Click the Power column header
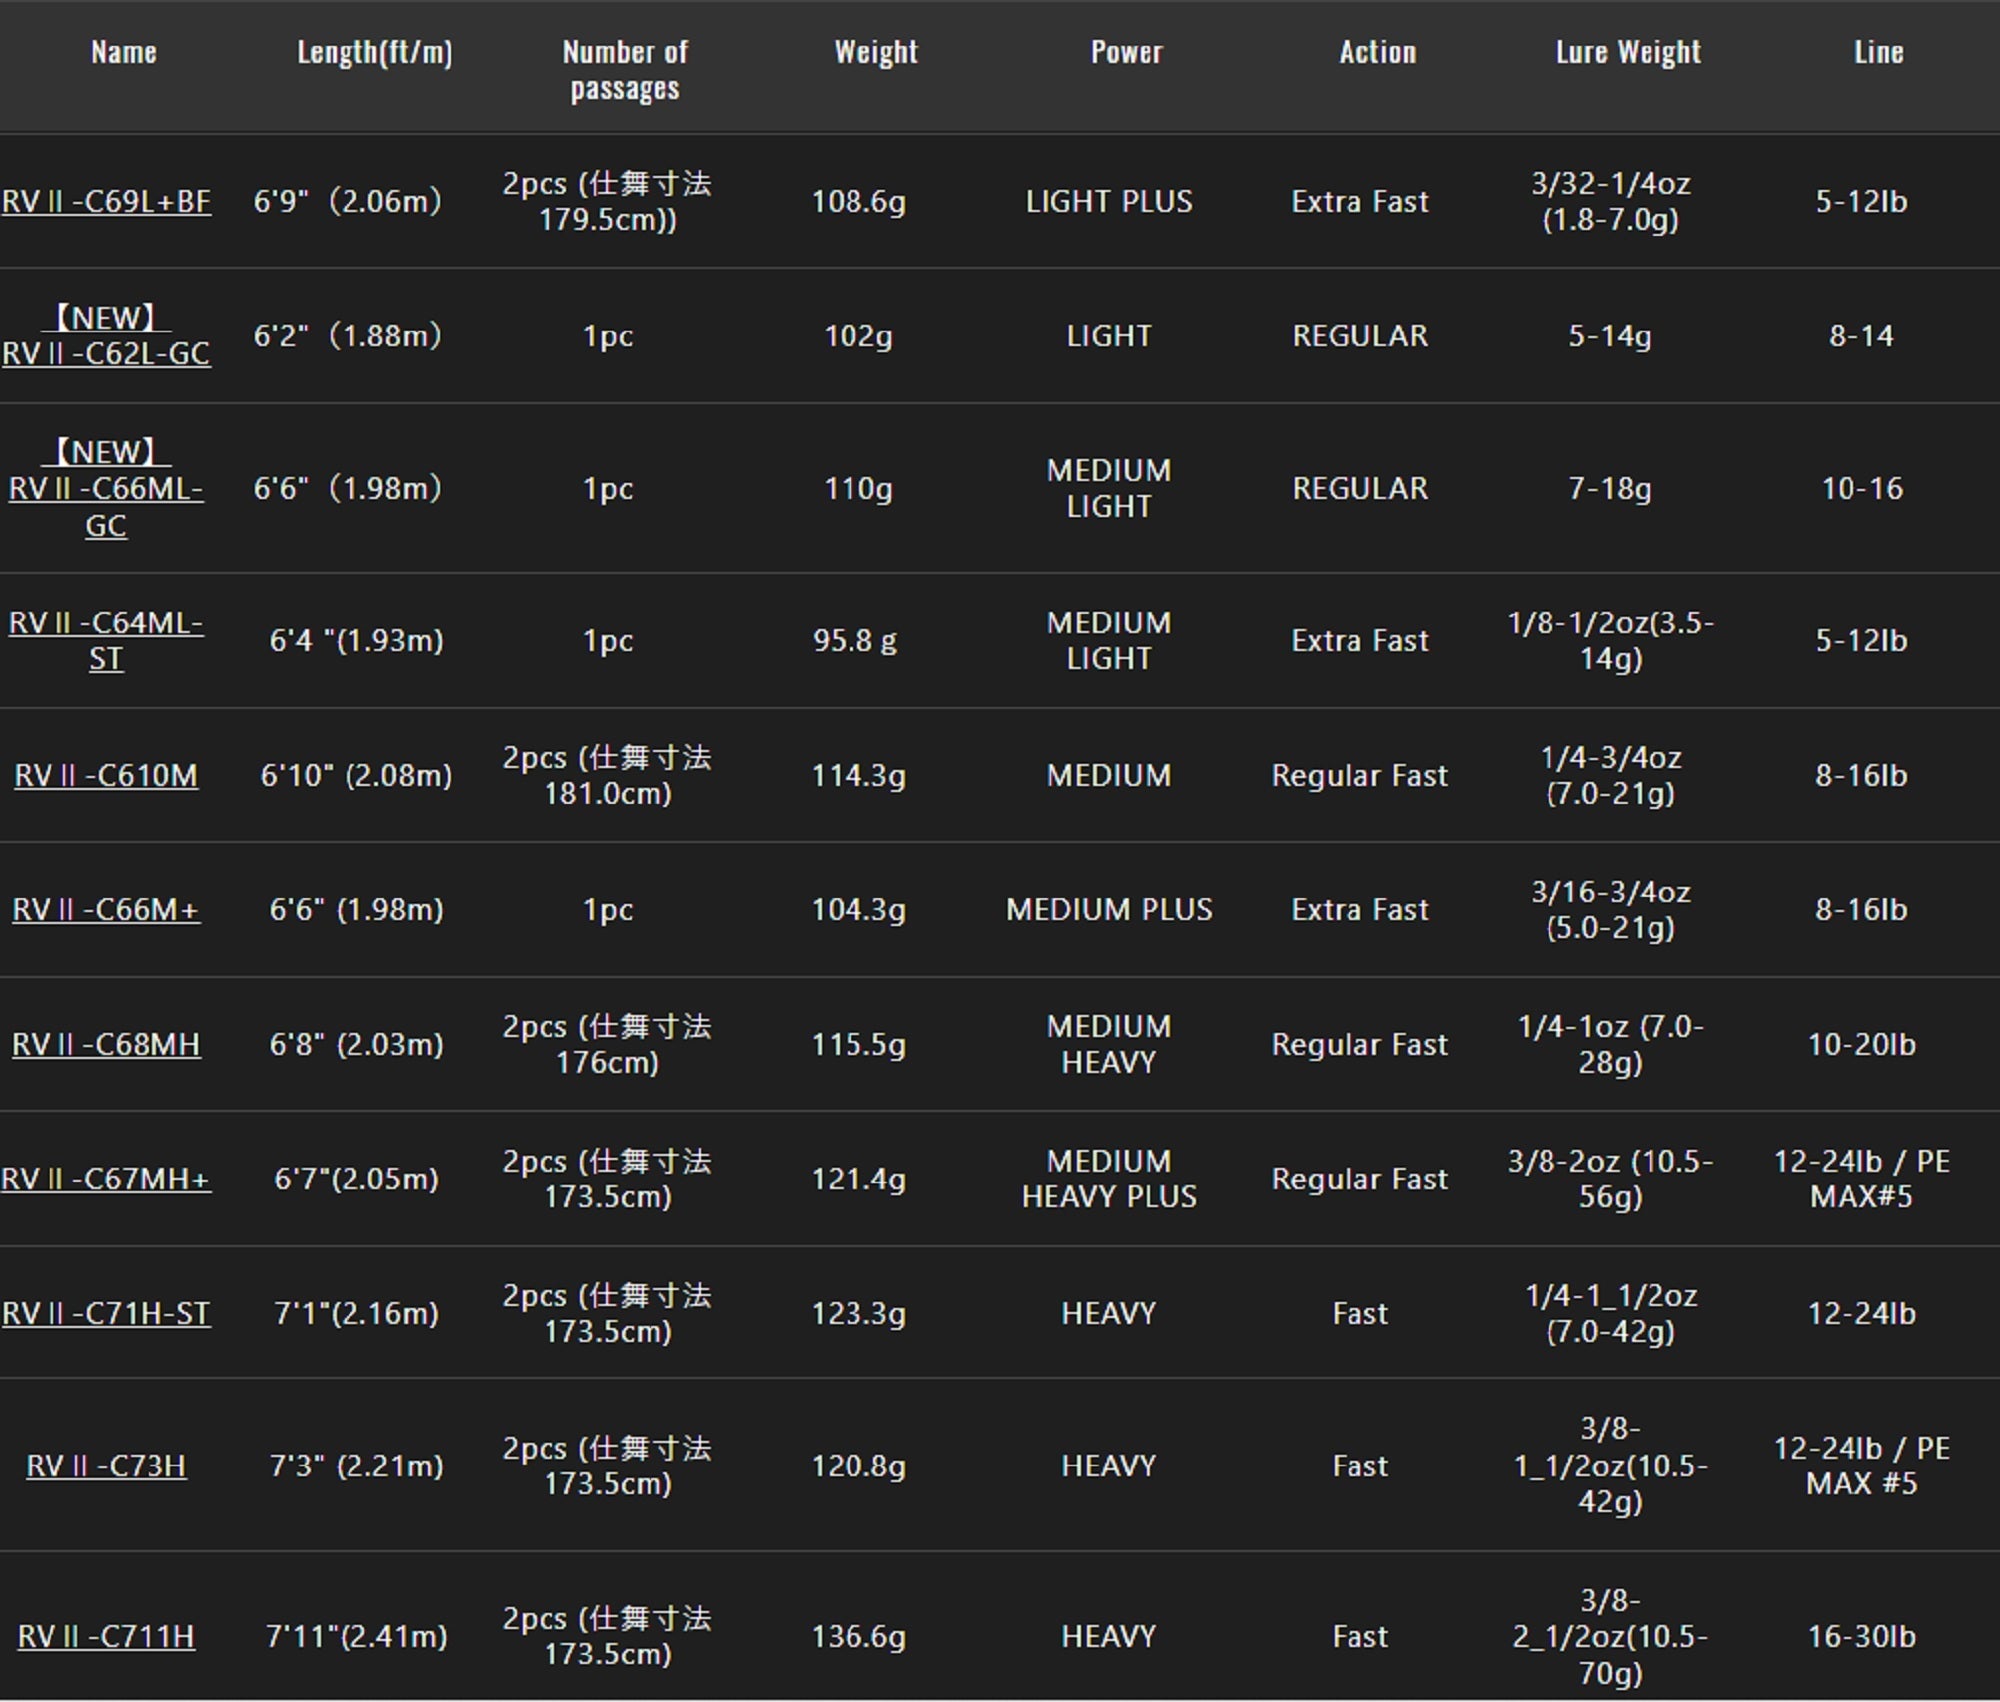Image resolution: width=2000 pixels, height=1702 pixels. pyautogui.click(x=1127, y=52)
